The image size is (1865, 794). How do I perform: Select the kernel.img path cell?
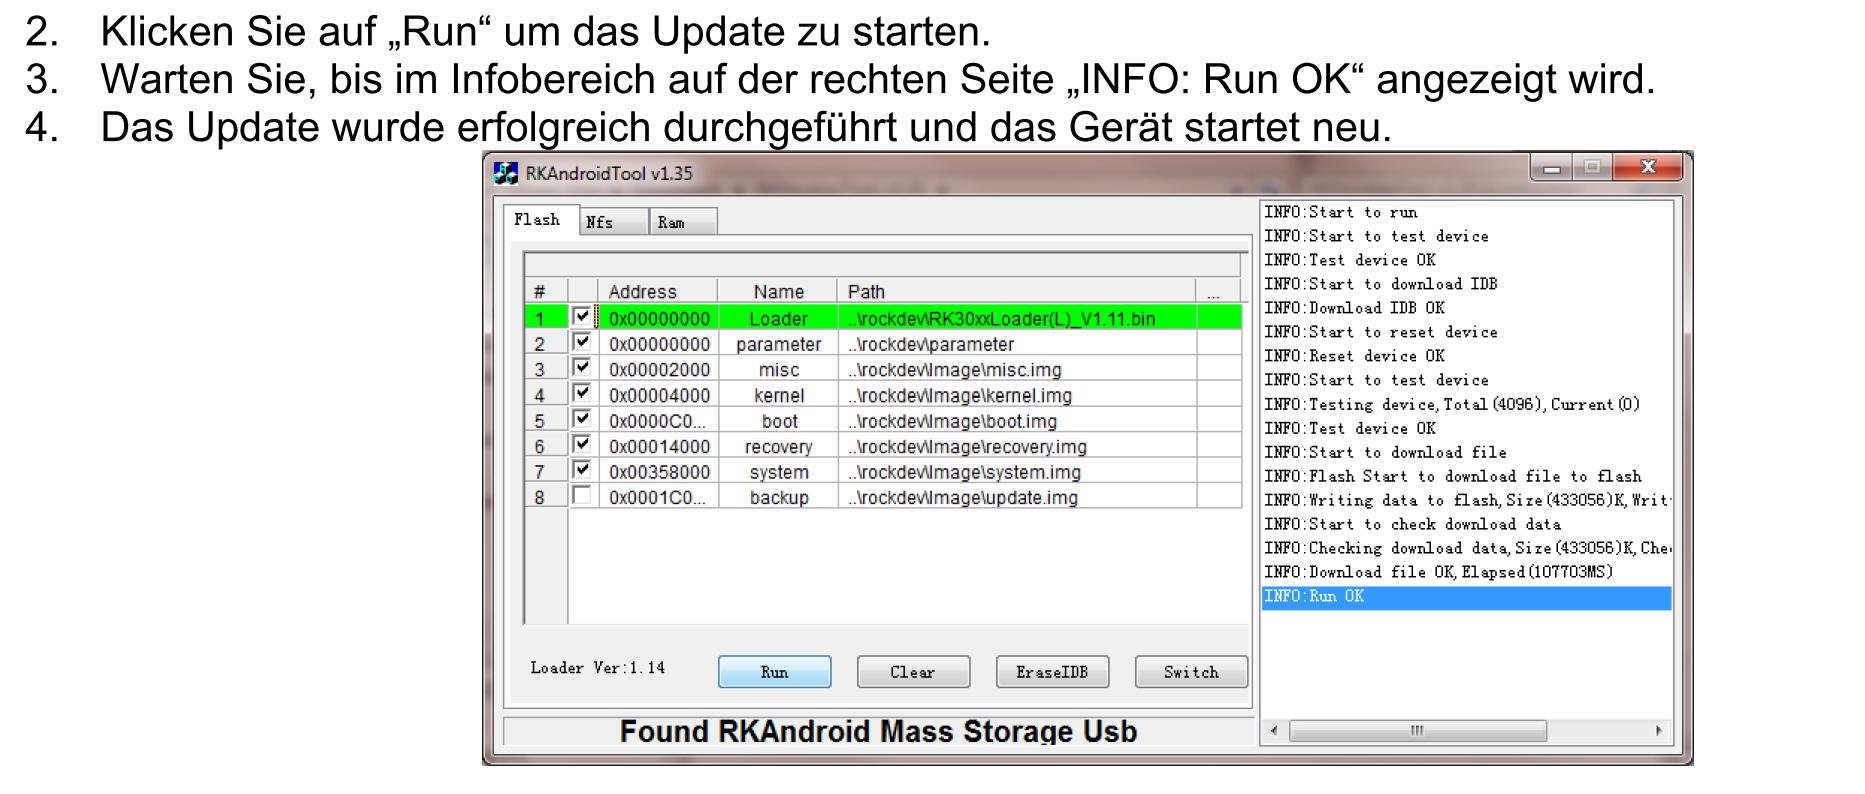coord(1017,395)
